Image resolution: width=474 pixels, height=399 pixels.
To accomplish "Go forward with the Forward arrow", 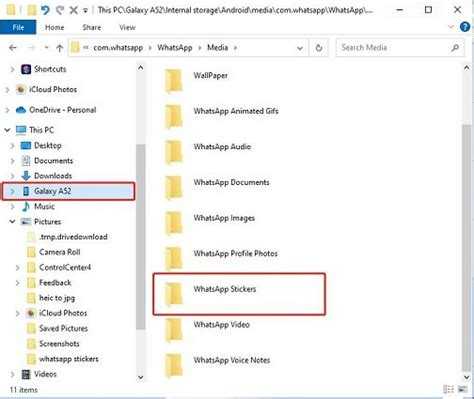I will tap(31, 48).
